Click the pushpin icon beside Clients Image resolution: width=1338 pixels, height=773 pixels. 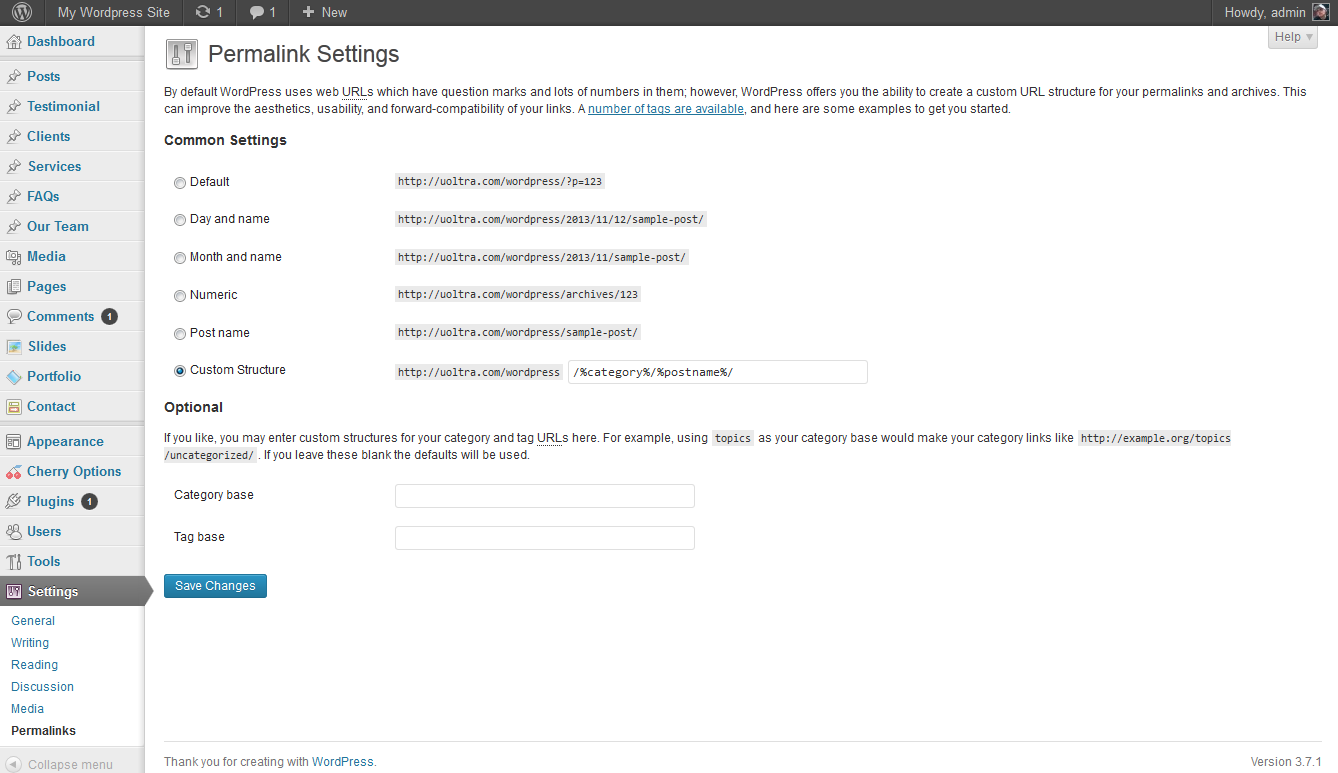click(14, 136)
